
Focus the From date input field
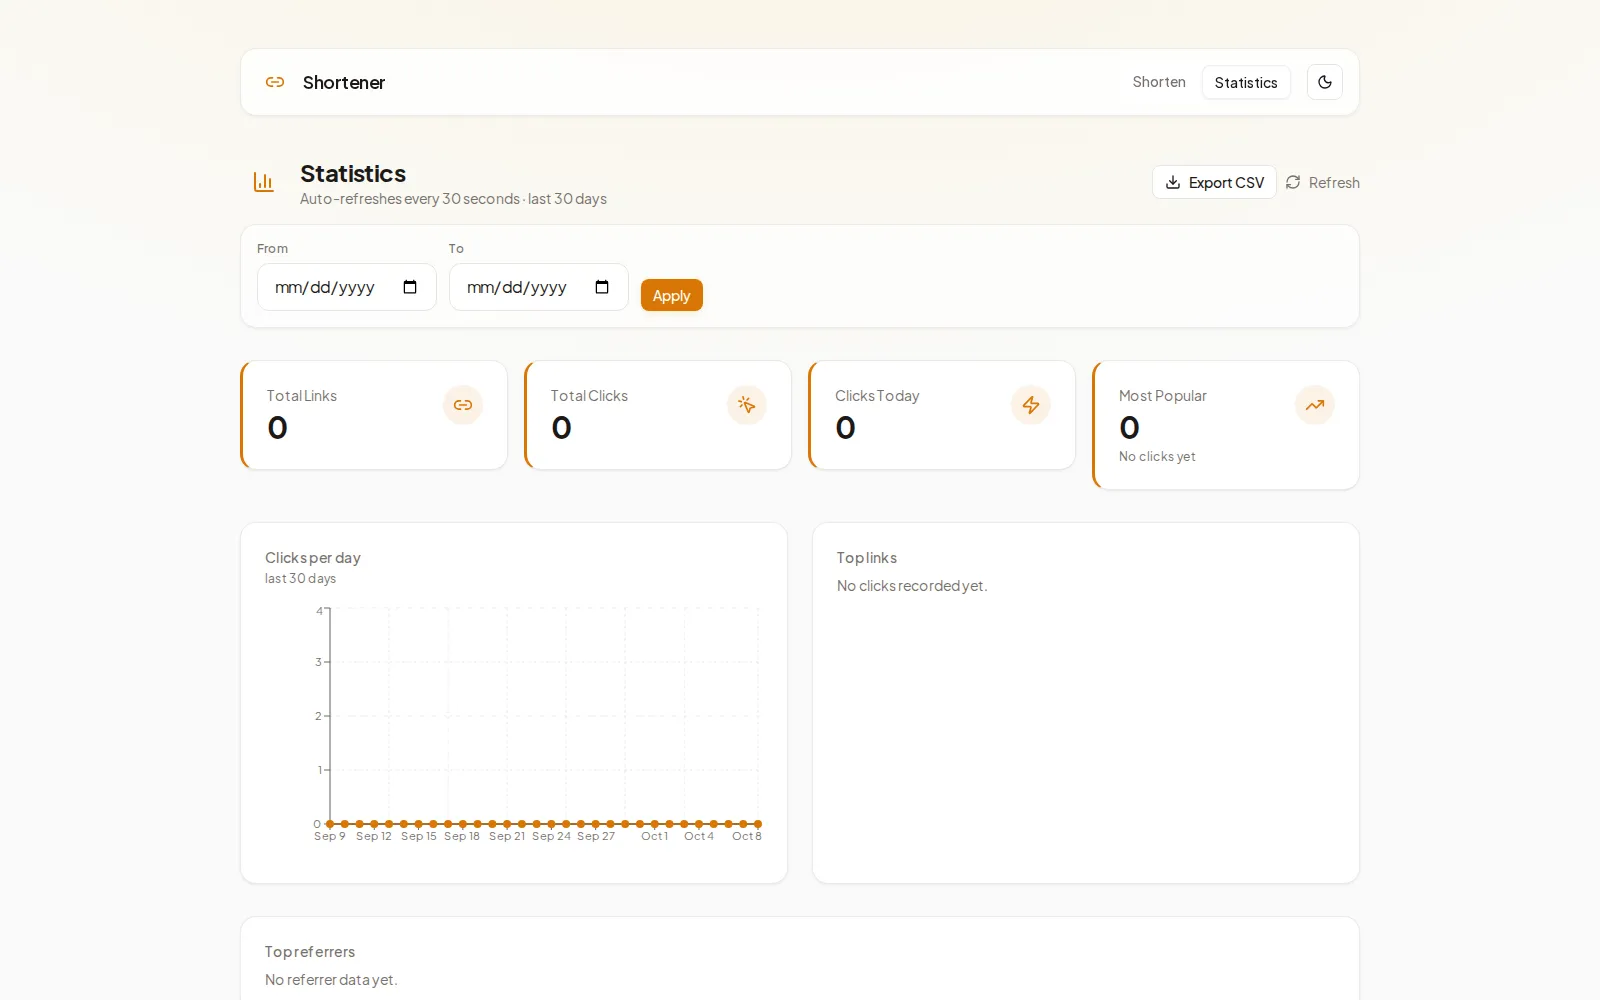(x=347, y=287)
